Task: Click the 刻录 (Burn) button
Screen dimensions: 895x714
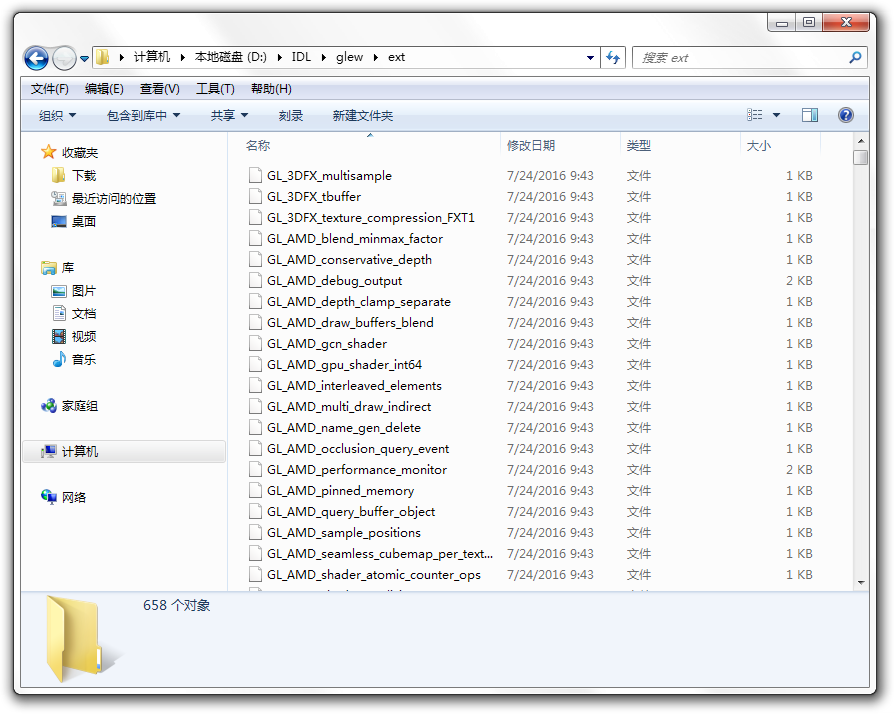Action: coord(291,116)
